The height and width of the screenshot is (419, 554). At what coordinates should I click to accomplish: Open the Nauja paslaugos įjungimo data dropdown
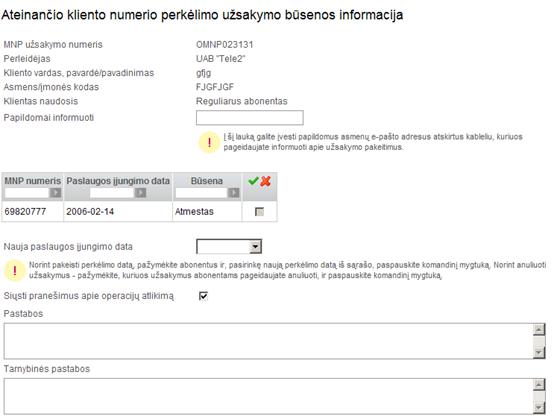click(x=256, y=247)
